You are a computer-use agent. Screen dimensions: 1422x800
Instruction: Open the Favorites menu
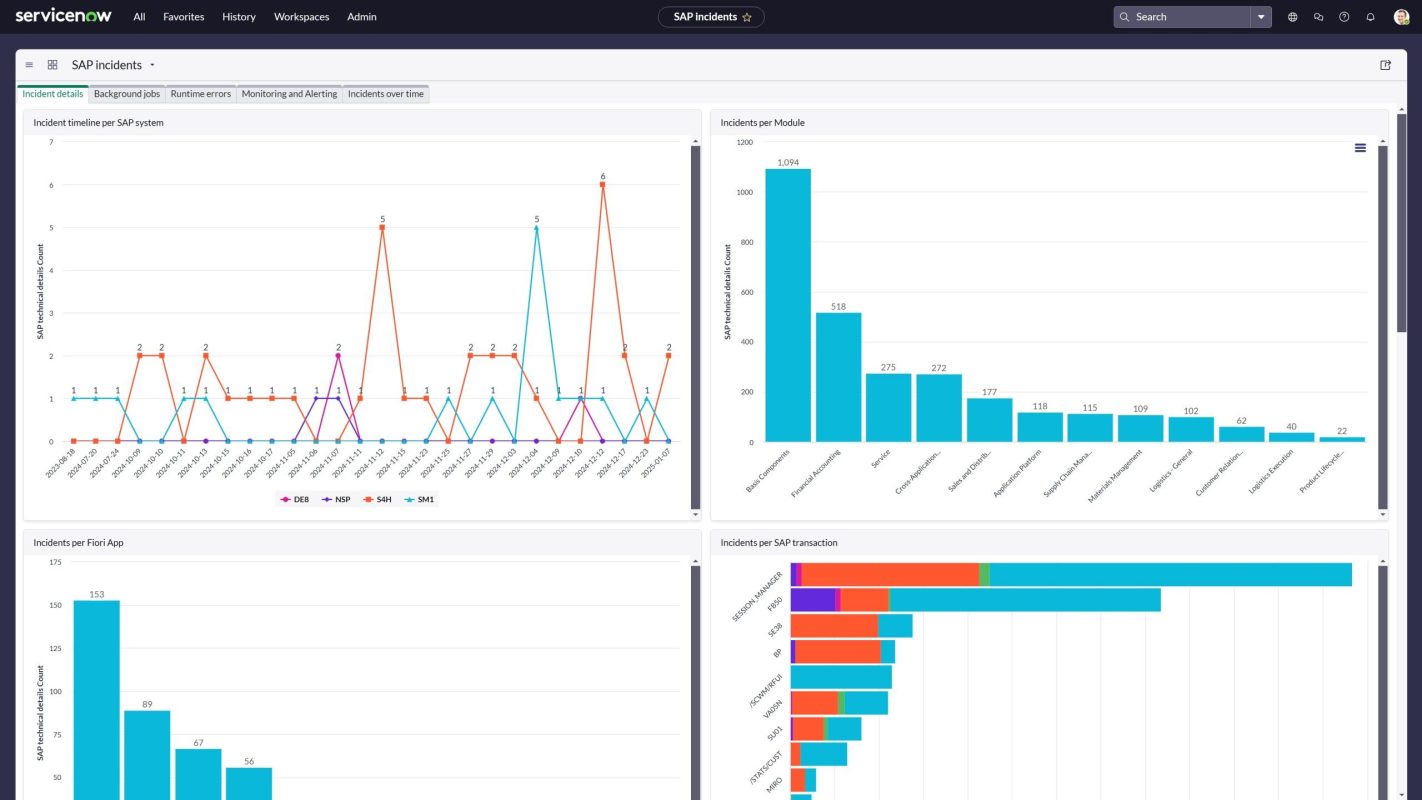click(x=184, y=17)
